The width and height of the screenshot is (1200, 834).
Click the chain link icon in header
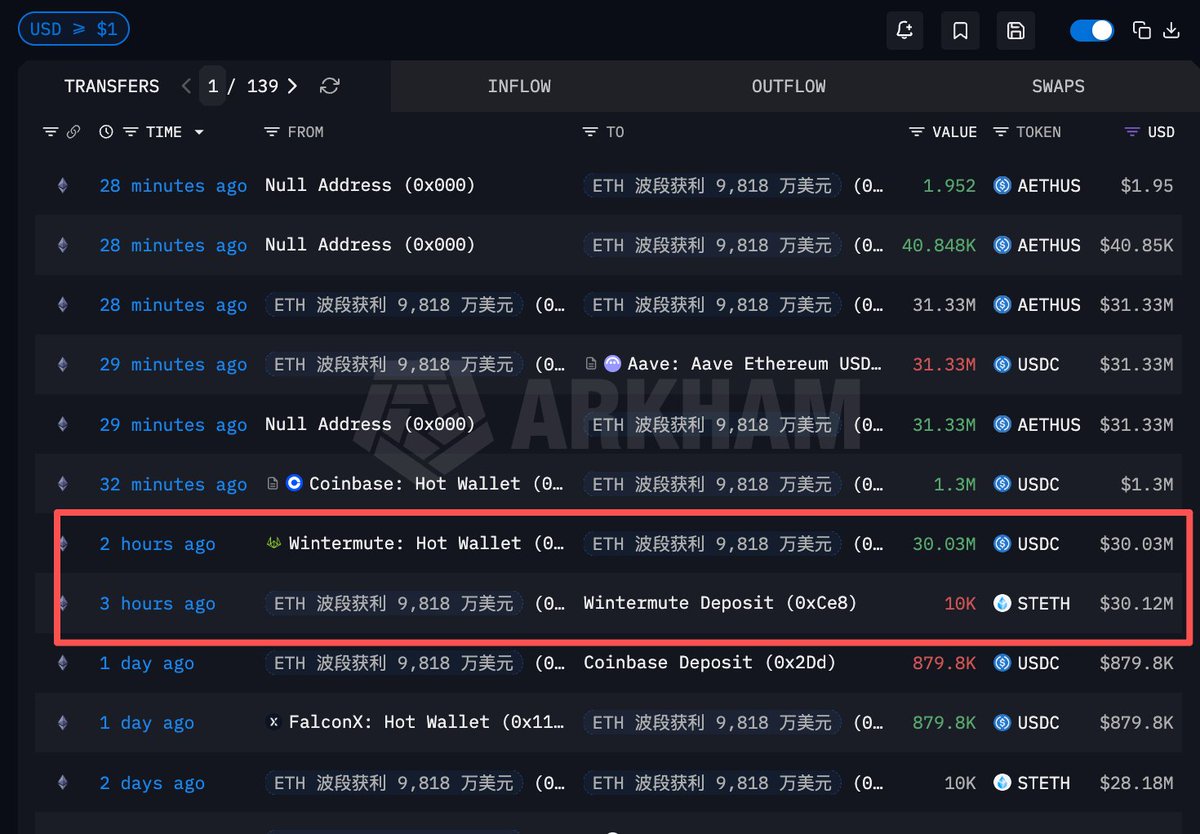73,132
